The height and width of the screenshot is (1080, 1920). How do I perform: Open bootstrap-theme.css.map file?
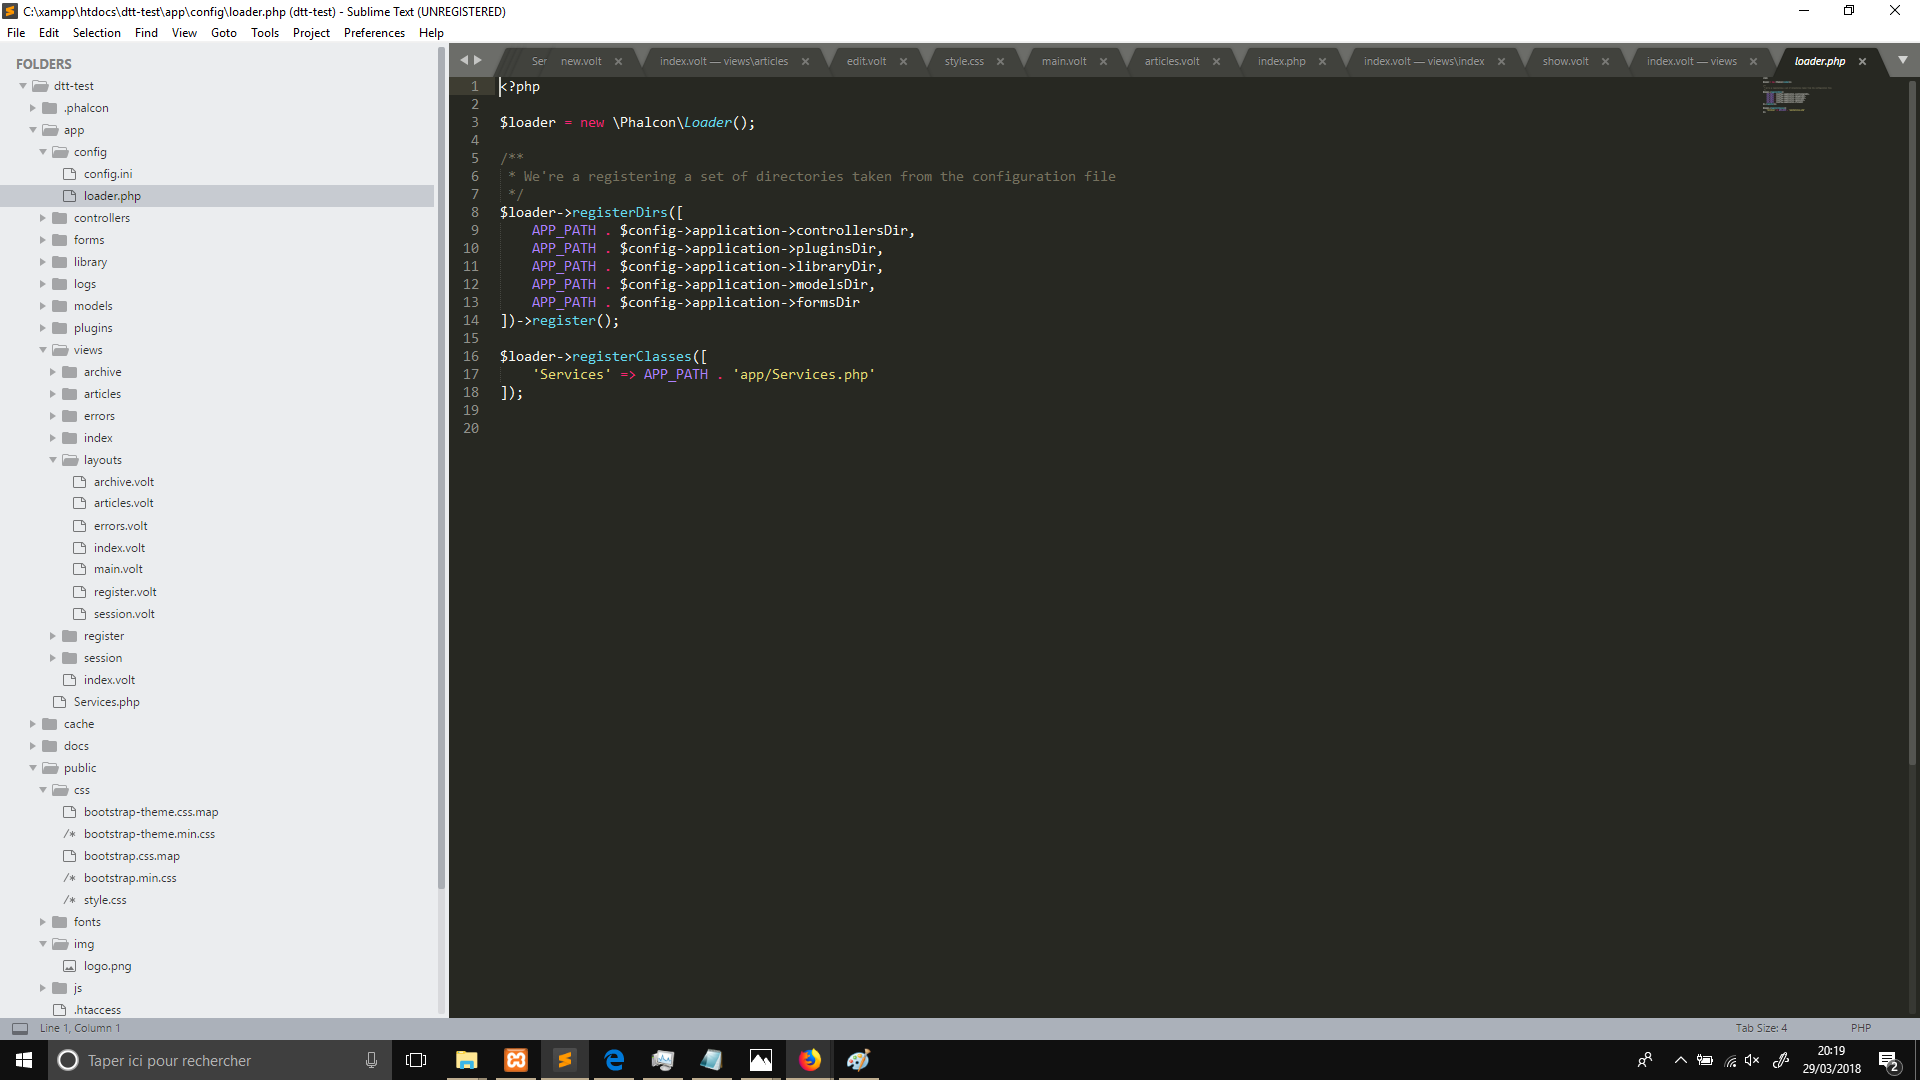click(151, 812)
